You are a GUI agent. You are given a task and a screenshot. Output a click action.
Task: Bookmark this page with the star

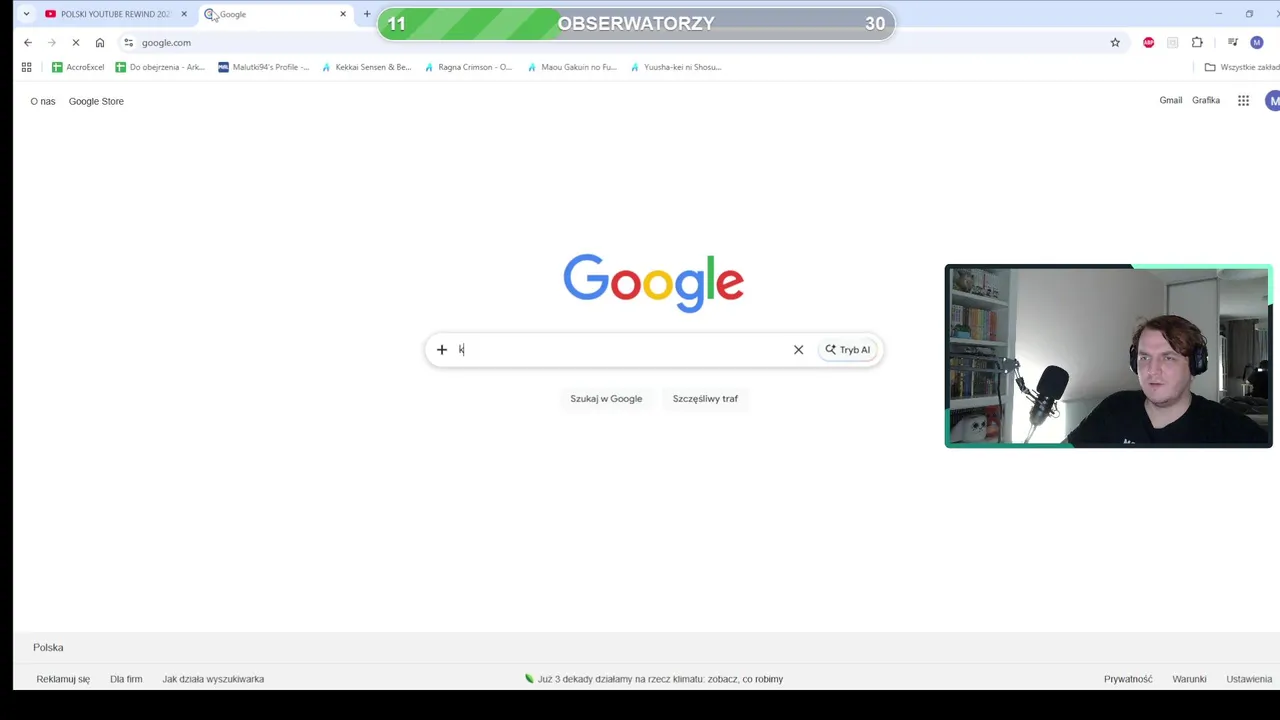tap(1115, 42)
